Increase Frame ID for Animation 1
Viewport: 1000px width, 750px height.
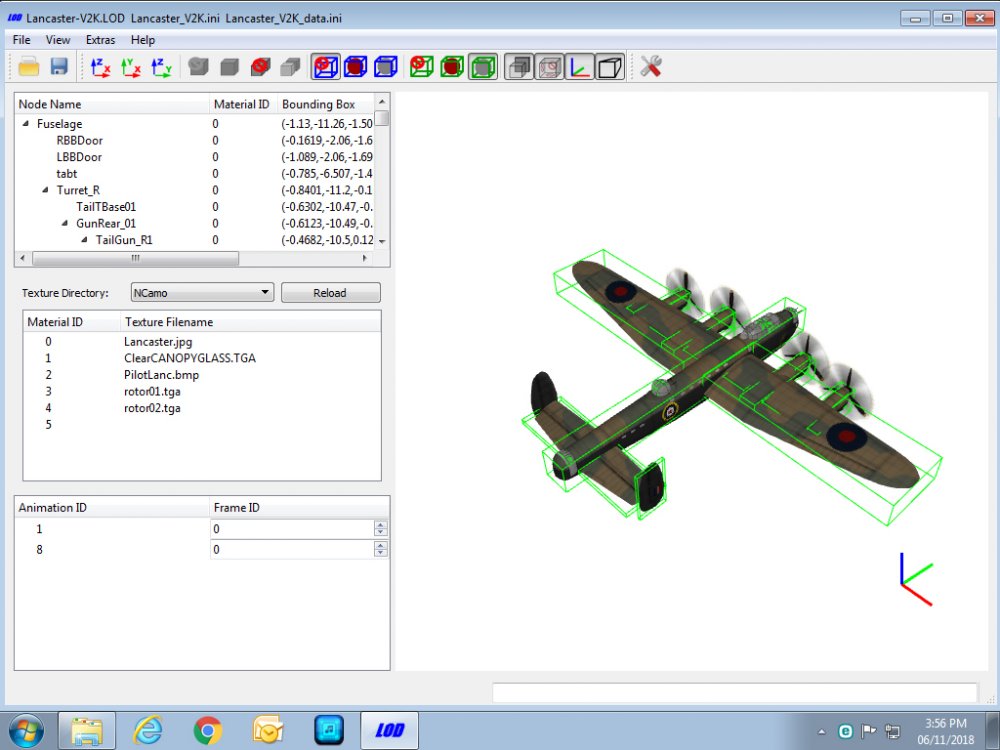pos(381,525)
